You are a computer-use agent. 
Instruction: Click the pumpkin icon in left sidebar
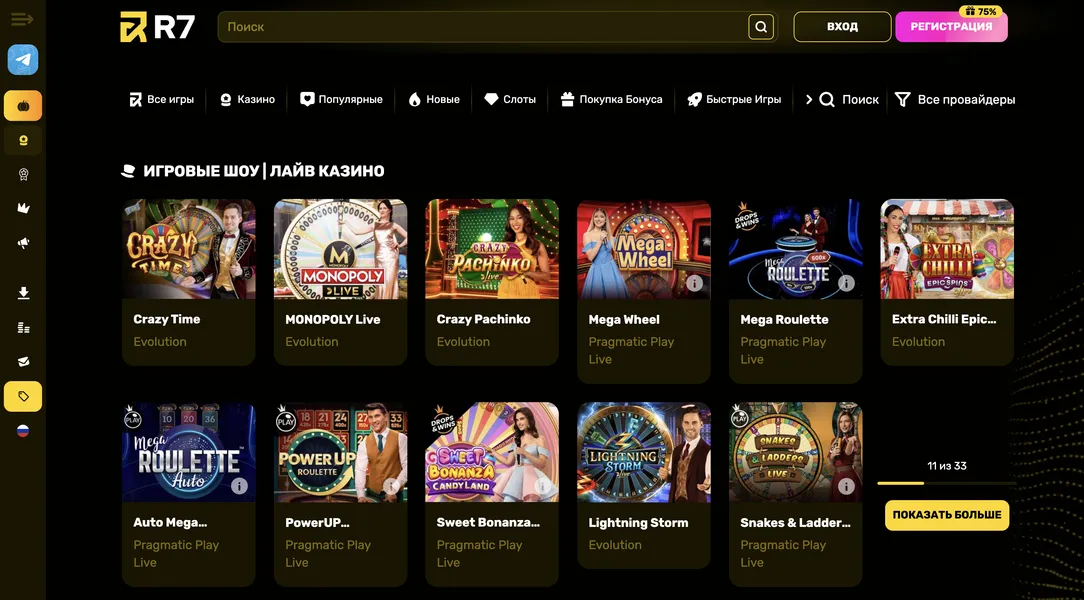point(23,105)
